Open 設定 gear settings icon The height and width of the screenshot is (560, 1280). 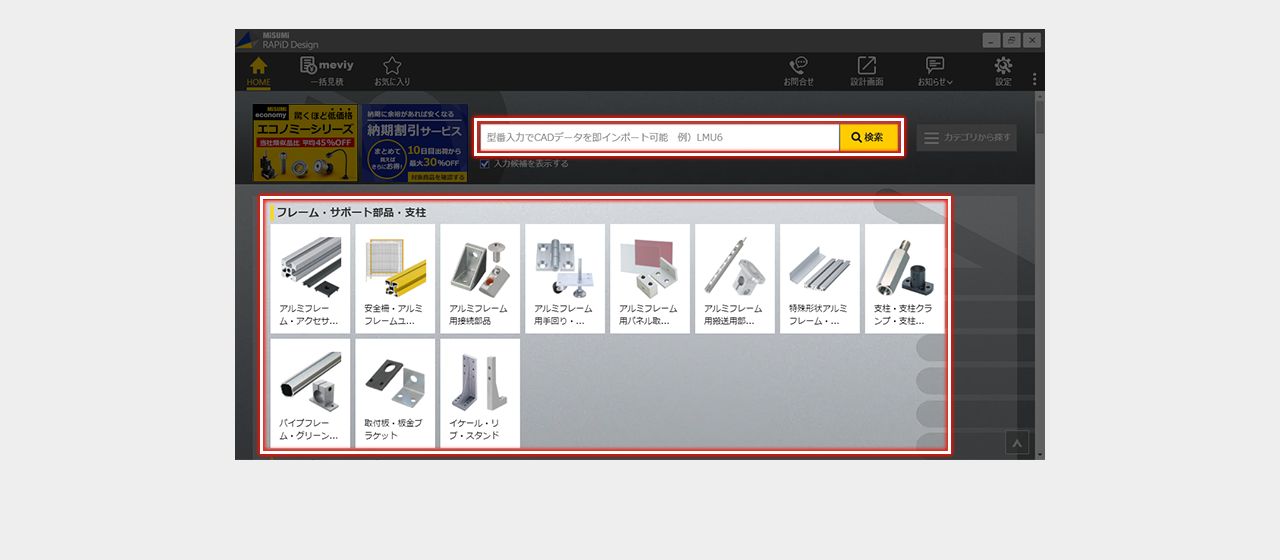tap(1002, 70)
